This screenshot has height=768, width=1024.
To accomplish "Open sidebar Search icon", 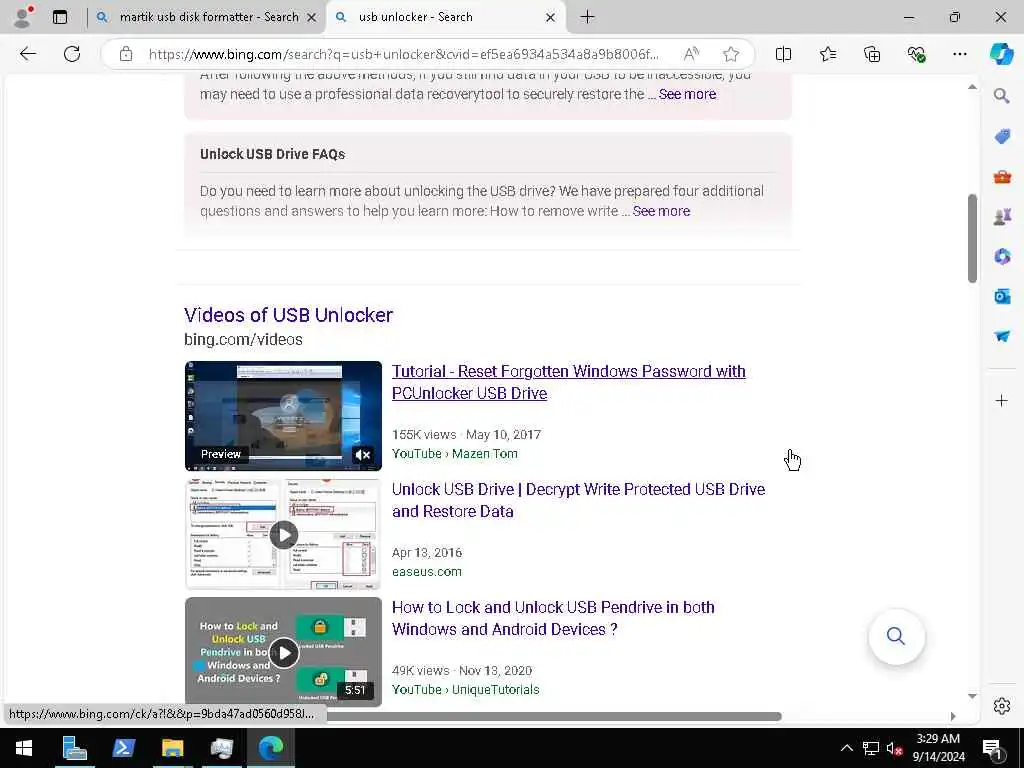I will (1002, 96).
